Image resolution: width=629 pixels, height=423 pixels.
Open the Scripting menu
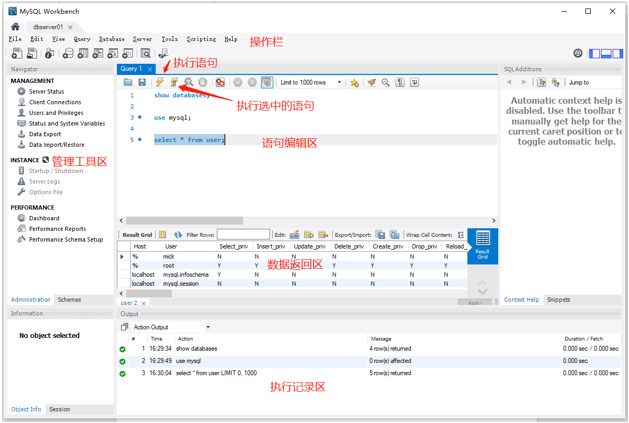201,39
